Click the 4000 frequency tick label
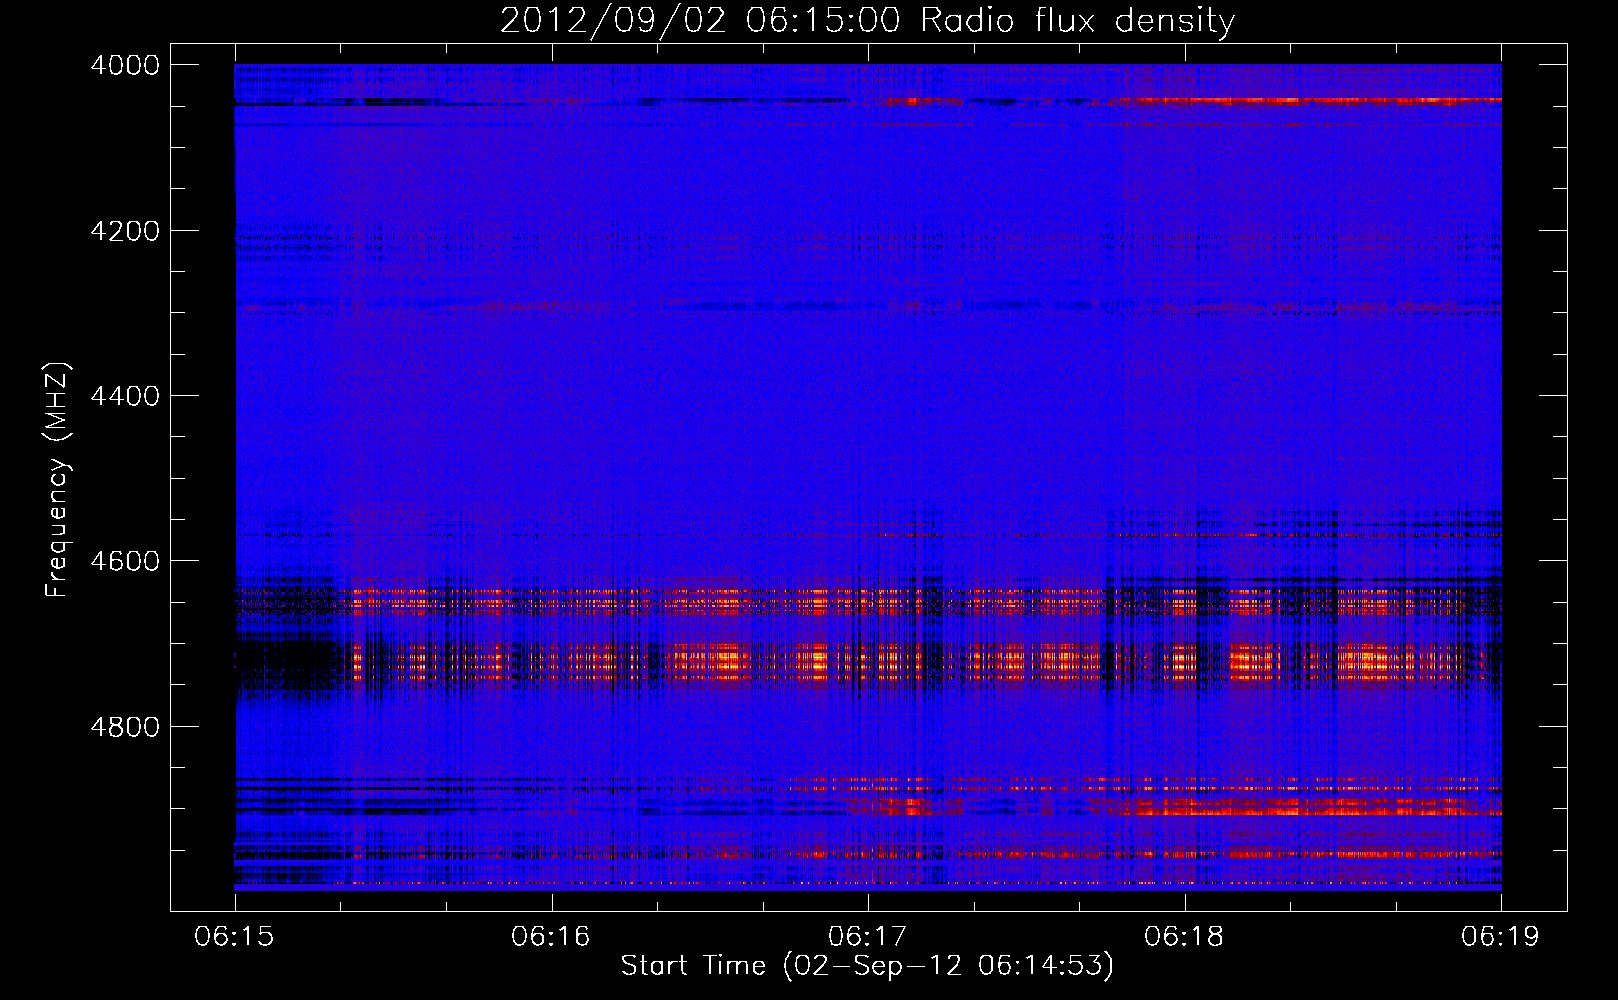Image resolution: width=1618 pixels, height=1000 pixels. click(x=125, y=65)
